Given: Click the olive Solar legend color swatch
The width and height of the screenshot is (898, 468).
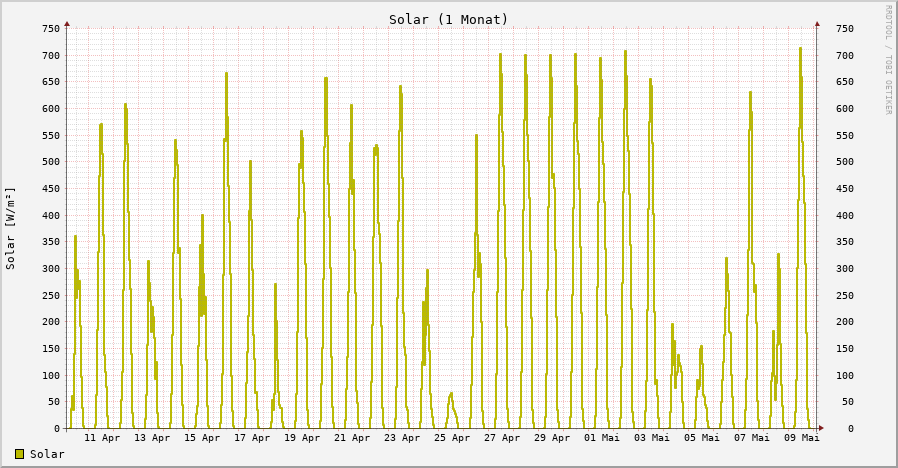Looking at the screenshot, I should click(x=19, y=454).
